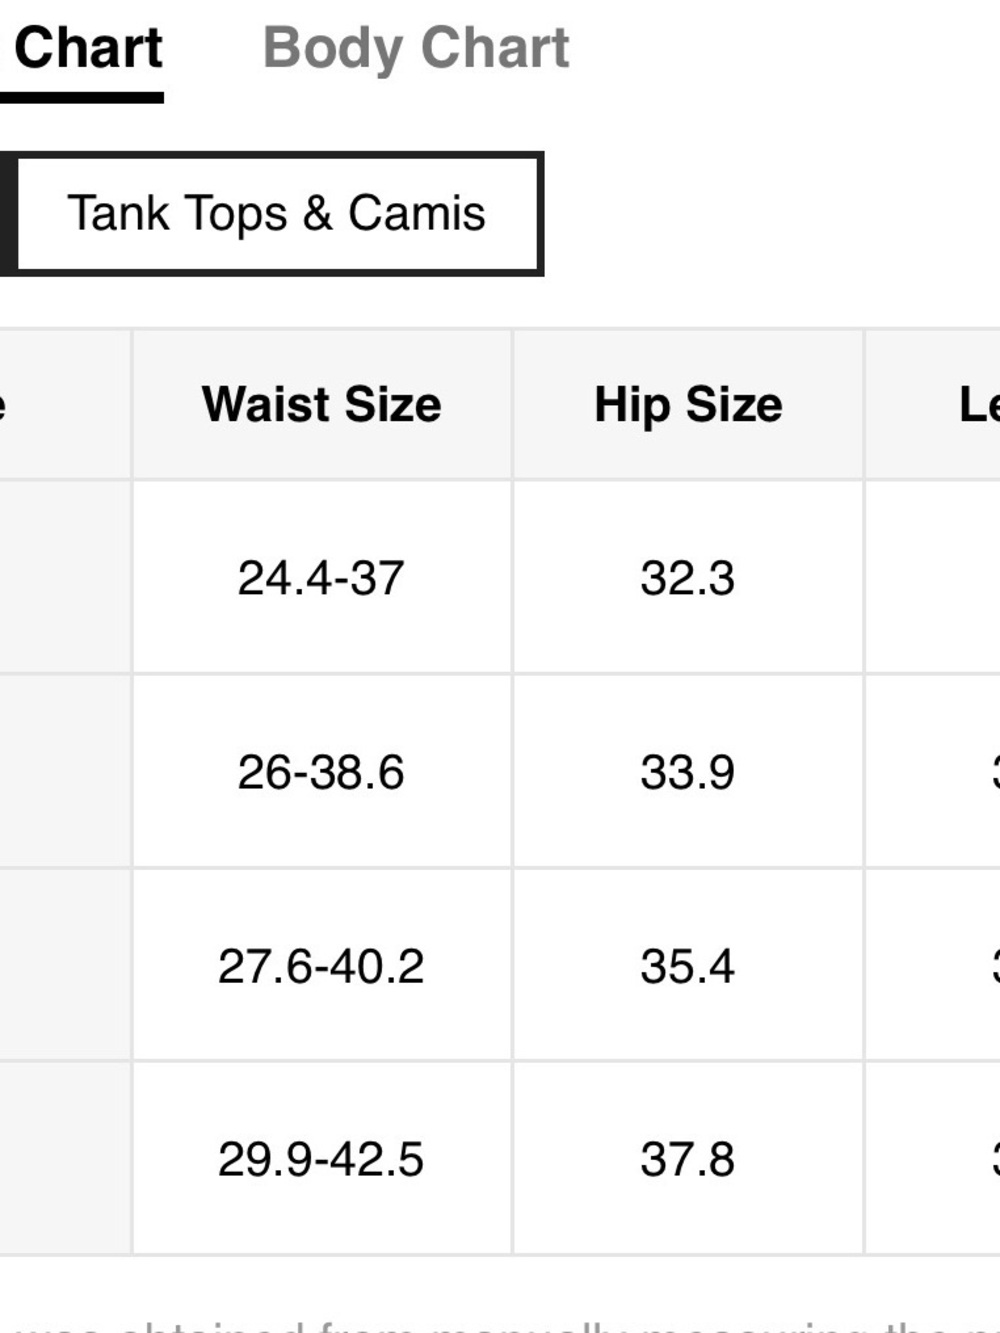Click the Hip Size column header
The image size is (1000, 1333).
(688, 404)
